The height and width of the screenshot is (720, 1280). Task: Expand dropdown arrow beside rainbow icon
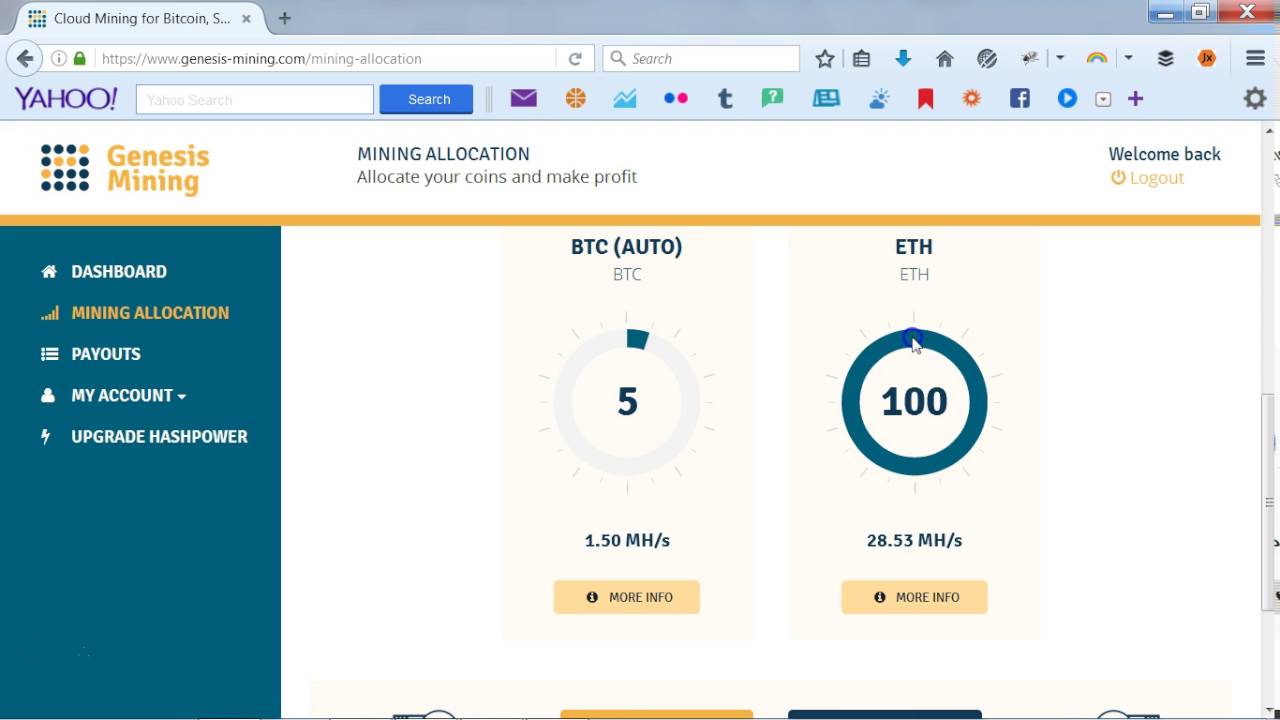[1128, 59]
